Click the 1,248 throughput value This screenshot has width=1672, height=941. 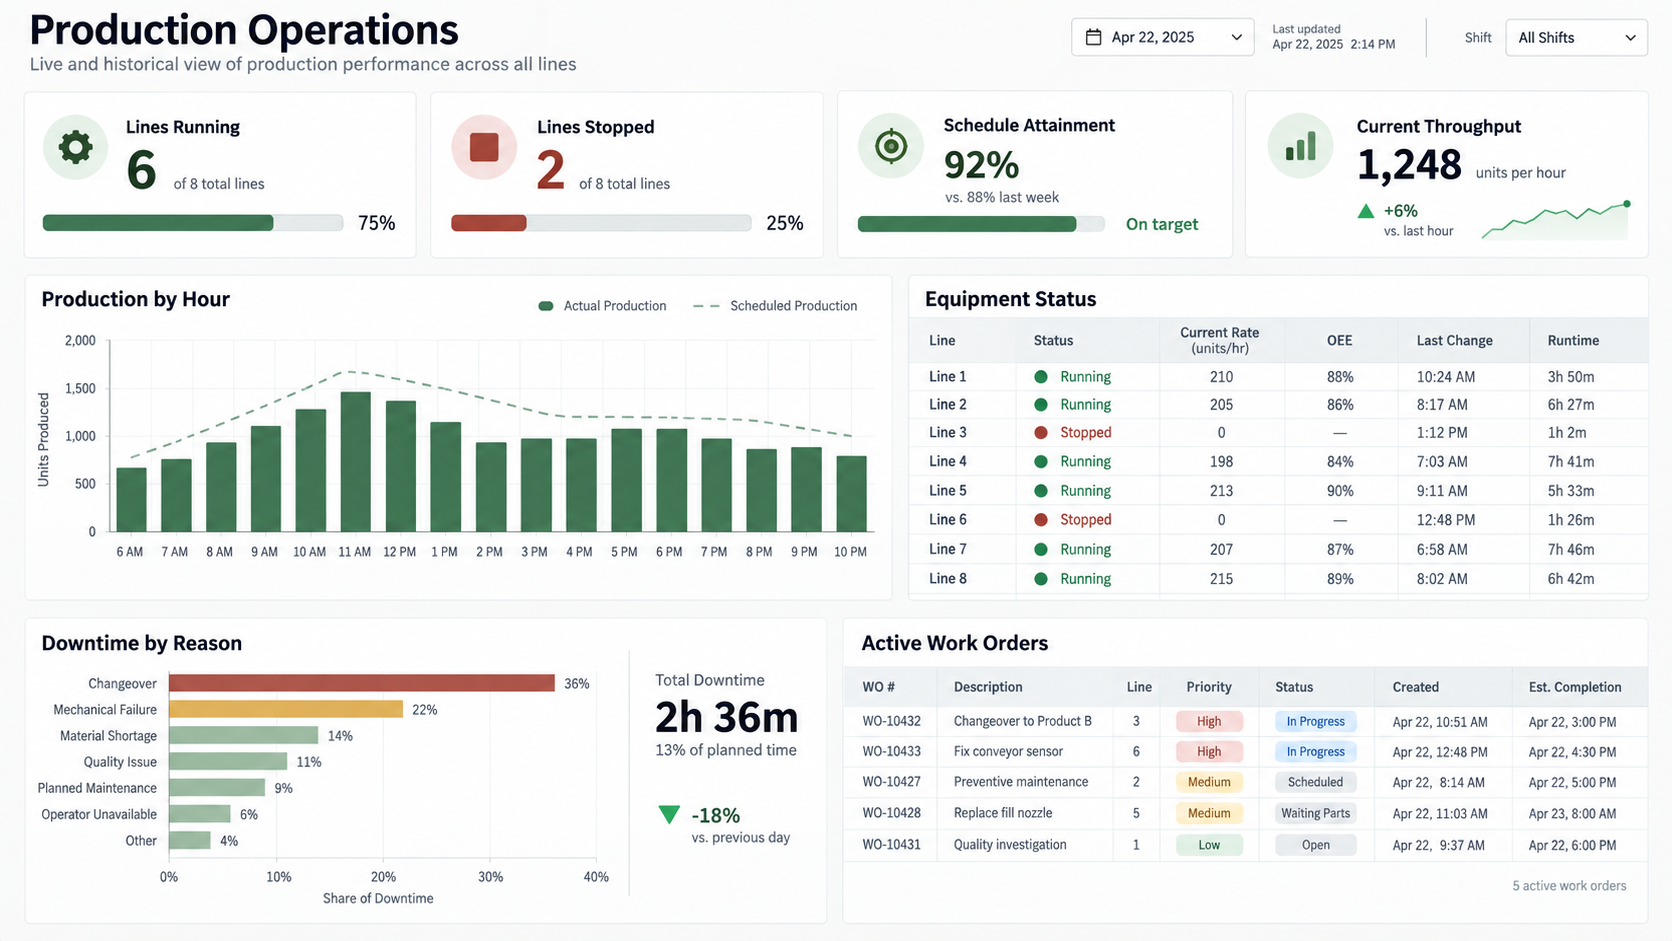coord(1409,165)
